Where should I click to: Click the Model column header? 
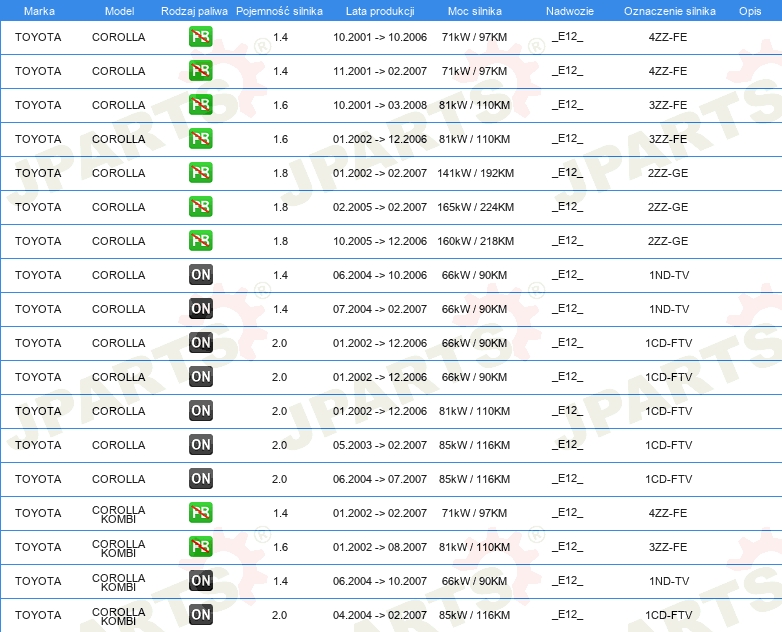pyautogui.click(x=119, y=11)
